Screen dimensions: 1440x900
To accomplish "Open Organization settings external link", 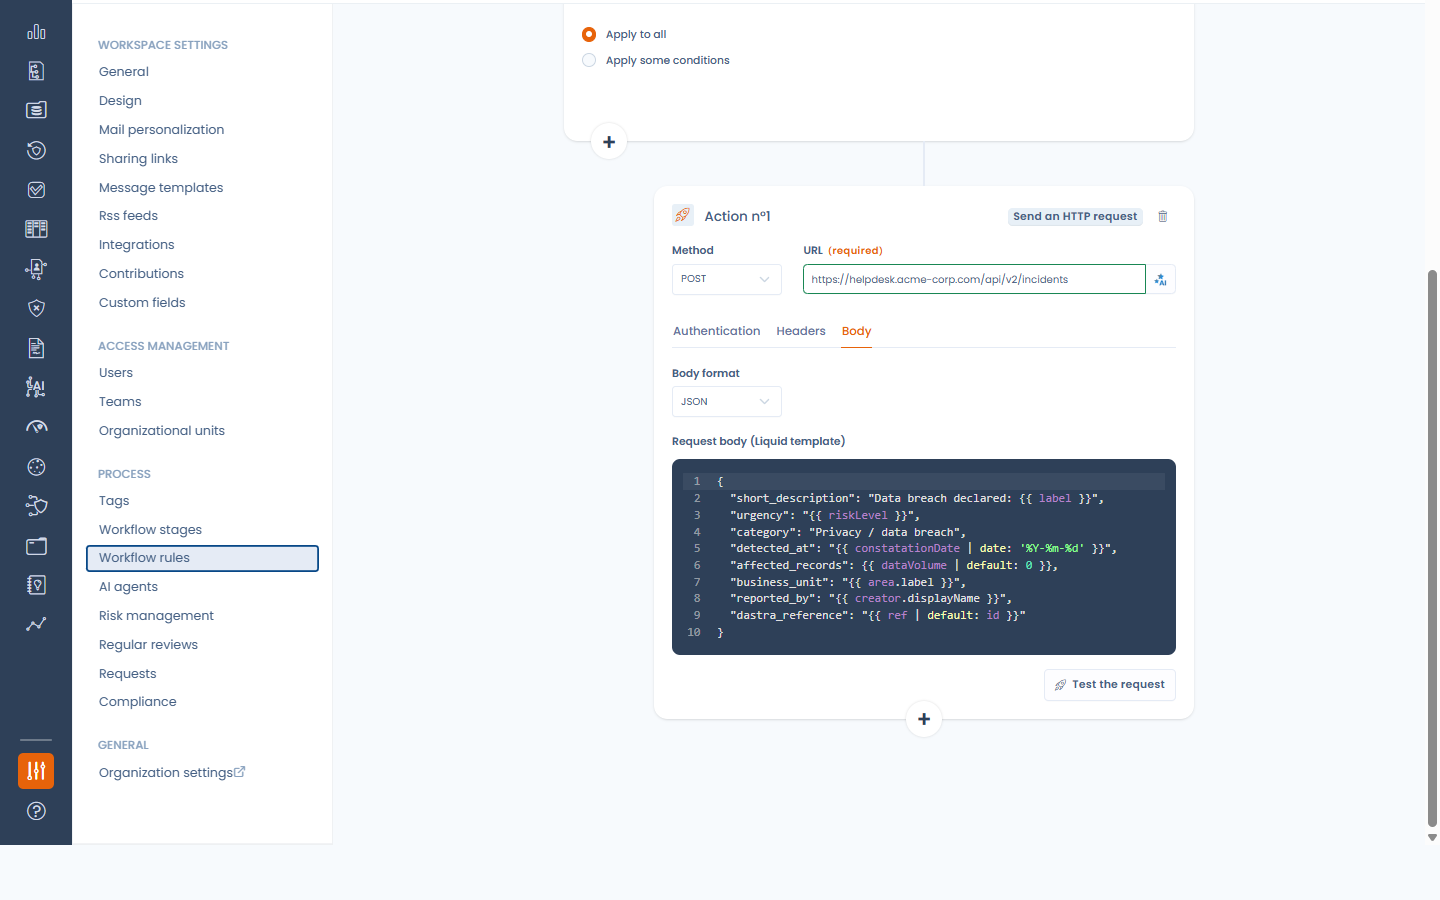I will point(172,773).
